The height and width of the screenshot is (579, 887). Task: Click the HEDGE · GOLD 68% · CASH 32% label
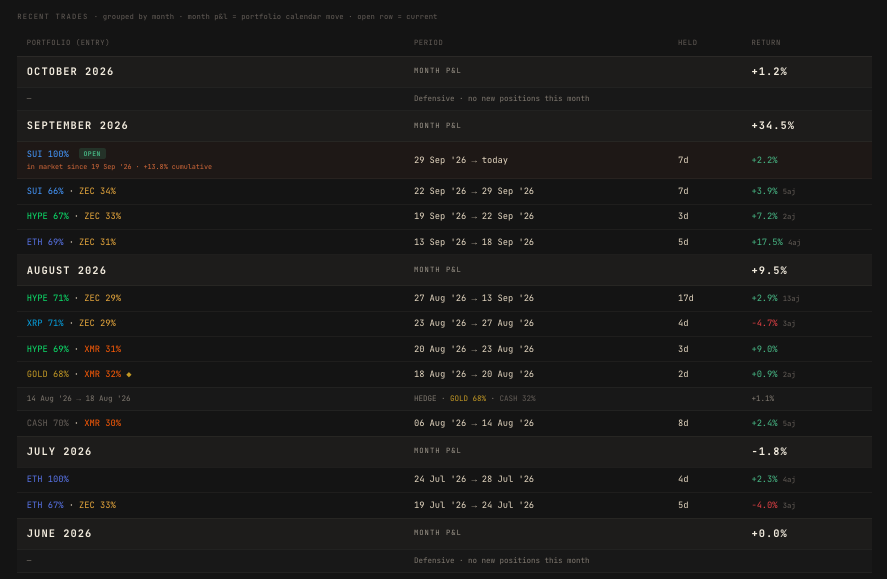(x=475, y=399)
